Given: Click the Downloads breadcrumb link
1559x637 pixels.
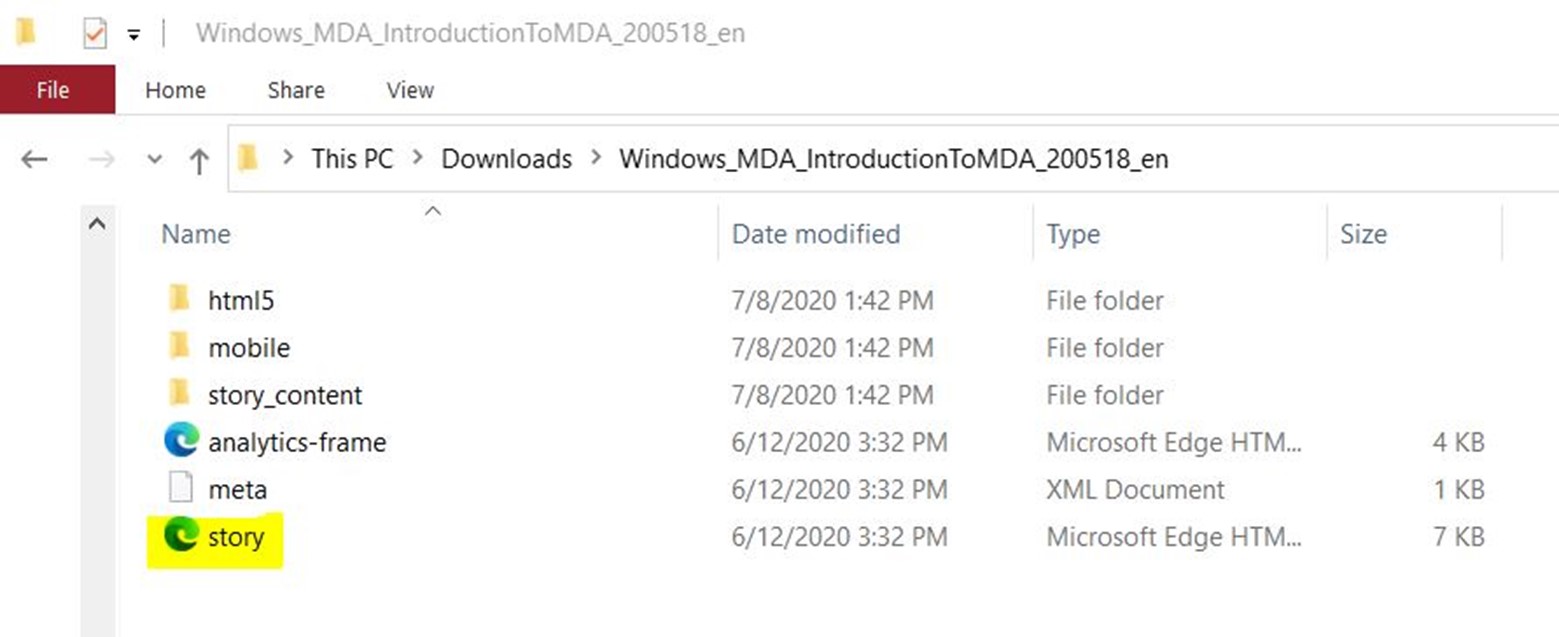Looking at the screenshot, I should coord(507,159).
